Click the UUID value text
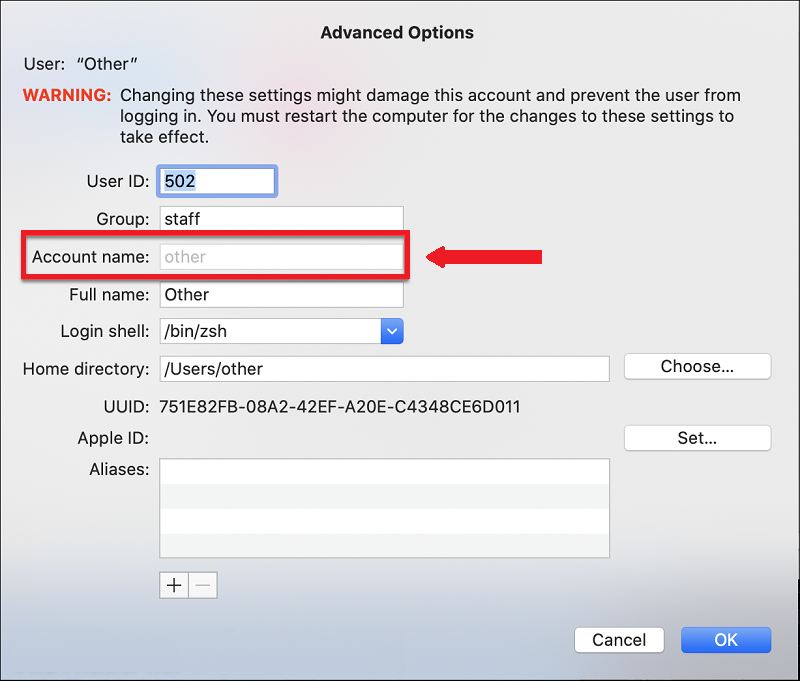The image size is (800, 681). click(x=340, y=407)
